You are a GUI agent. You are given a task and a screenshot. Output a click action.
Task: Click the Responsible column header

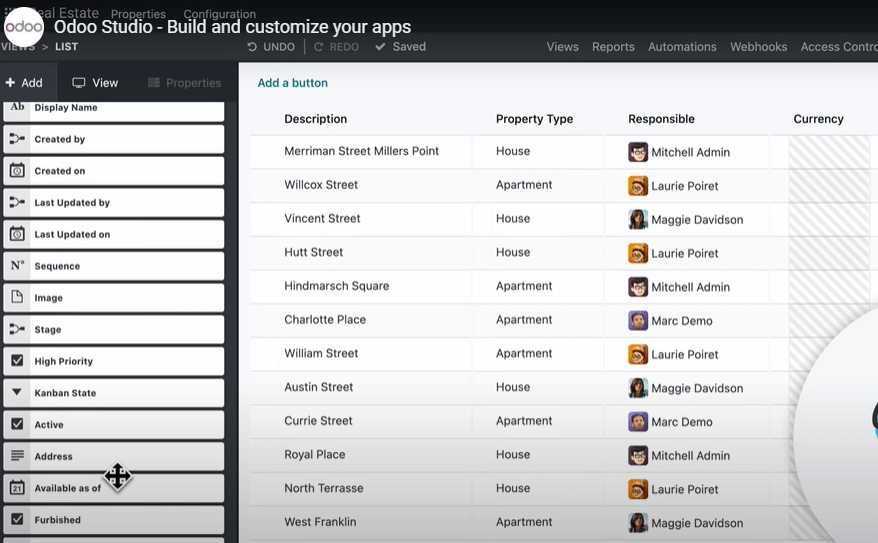pyautogui.click(x=661, y=119)
